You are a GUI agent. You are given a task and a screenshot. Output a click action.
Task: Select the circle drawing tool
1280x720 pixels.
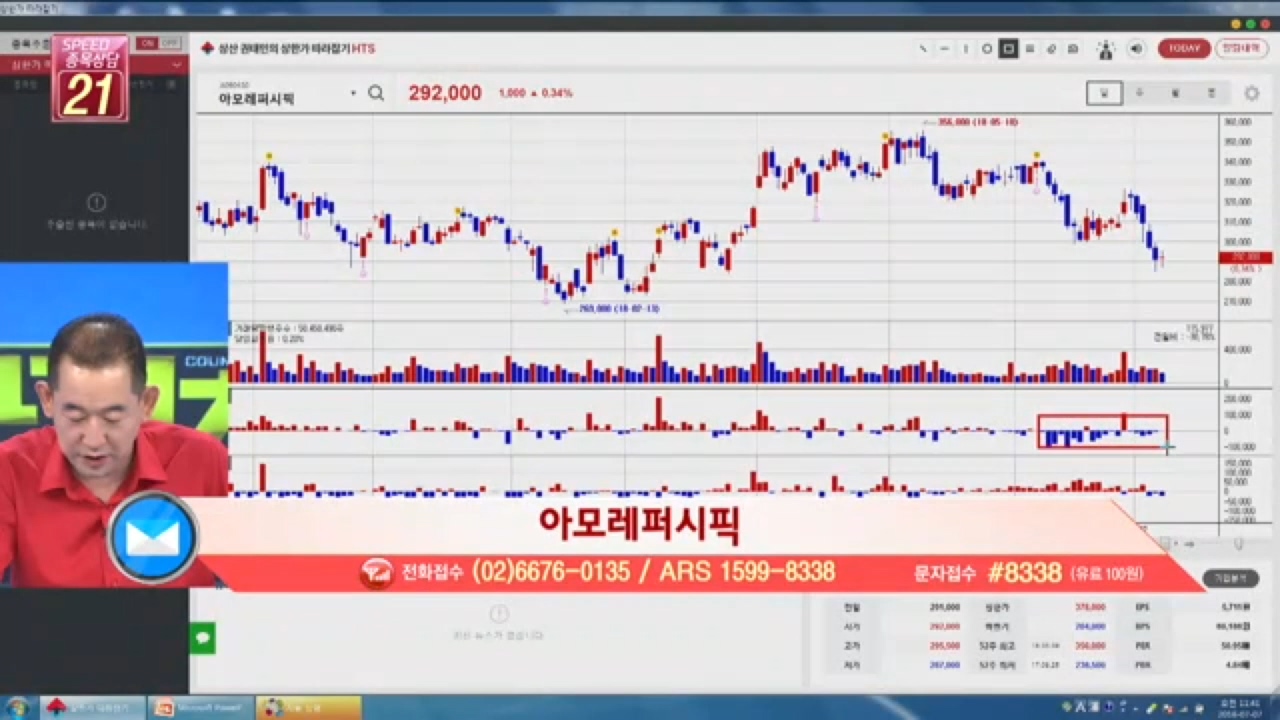click(x=987, y=49)
